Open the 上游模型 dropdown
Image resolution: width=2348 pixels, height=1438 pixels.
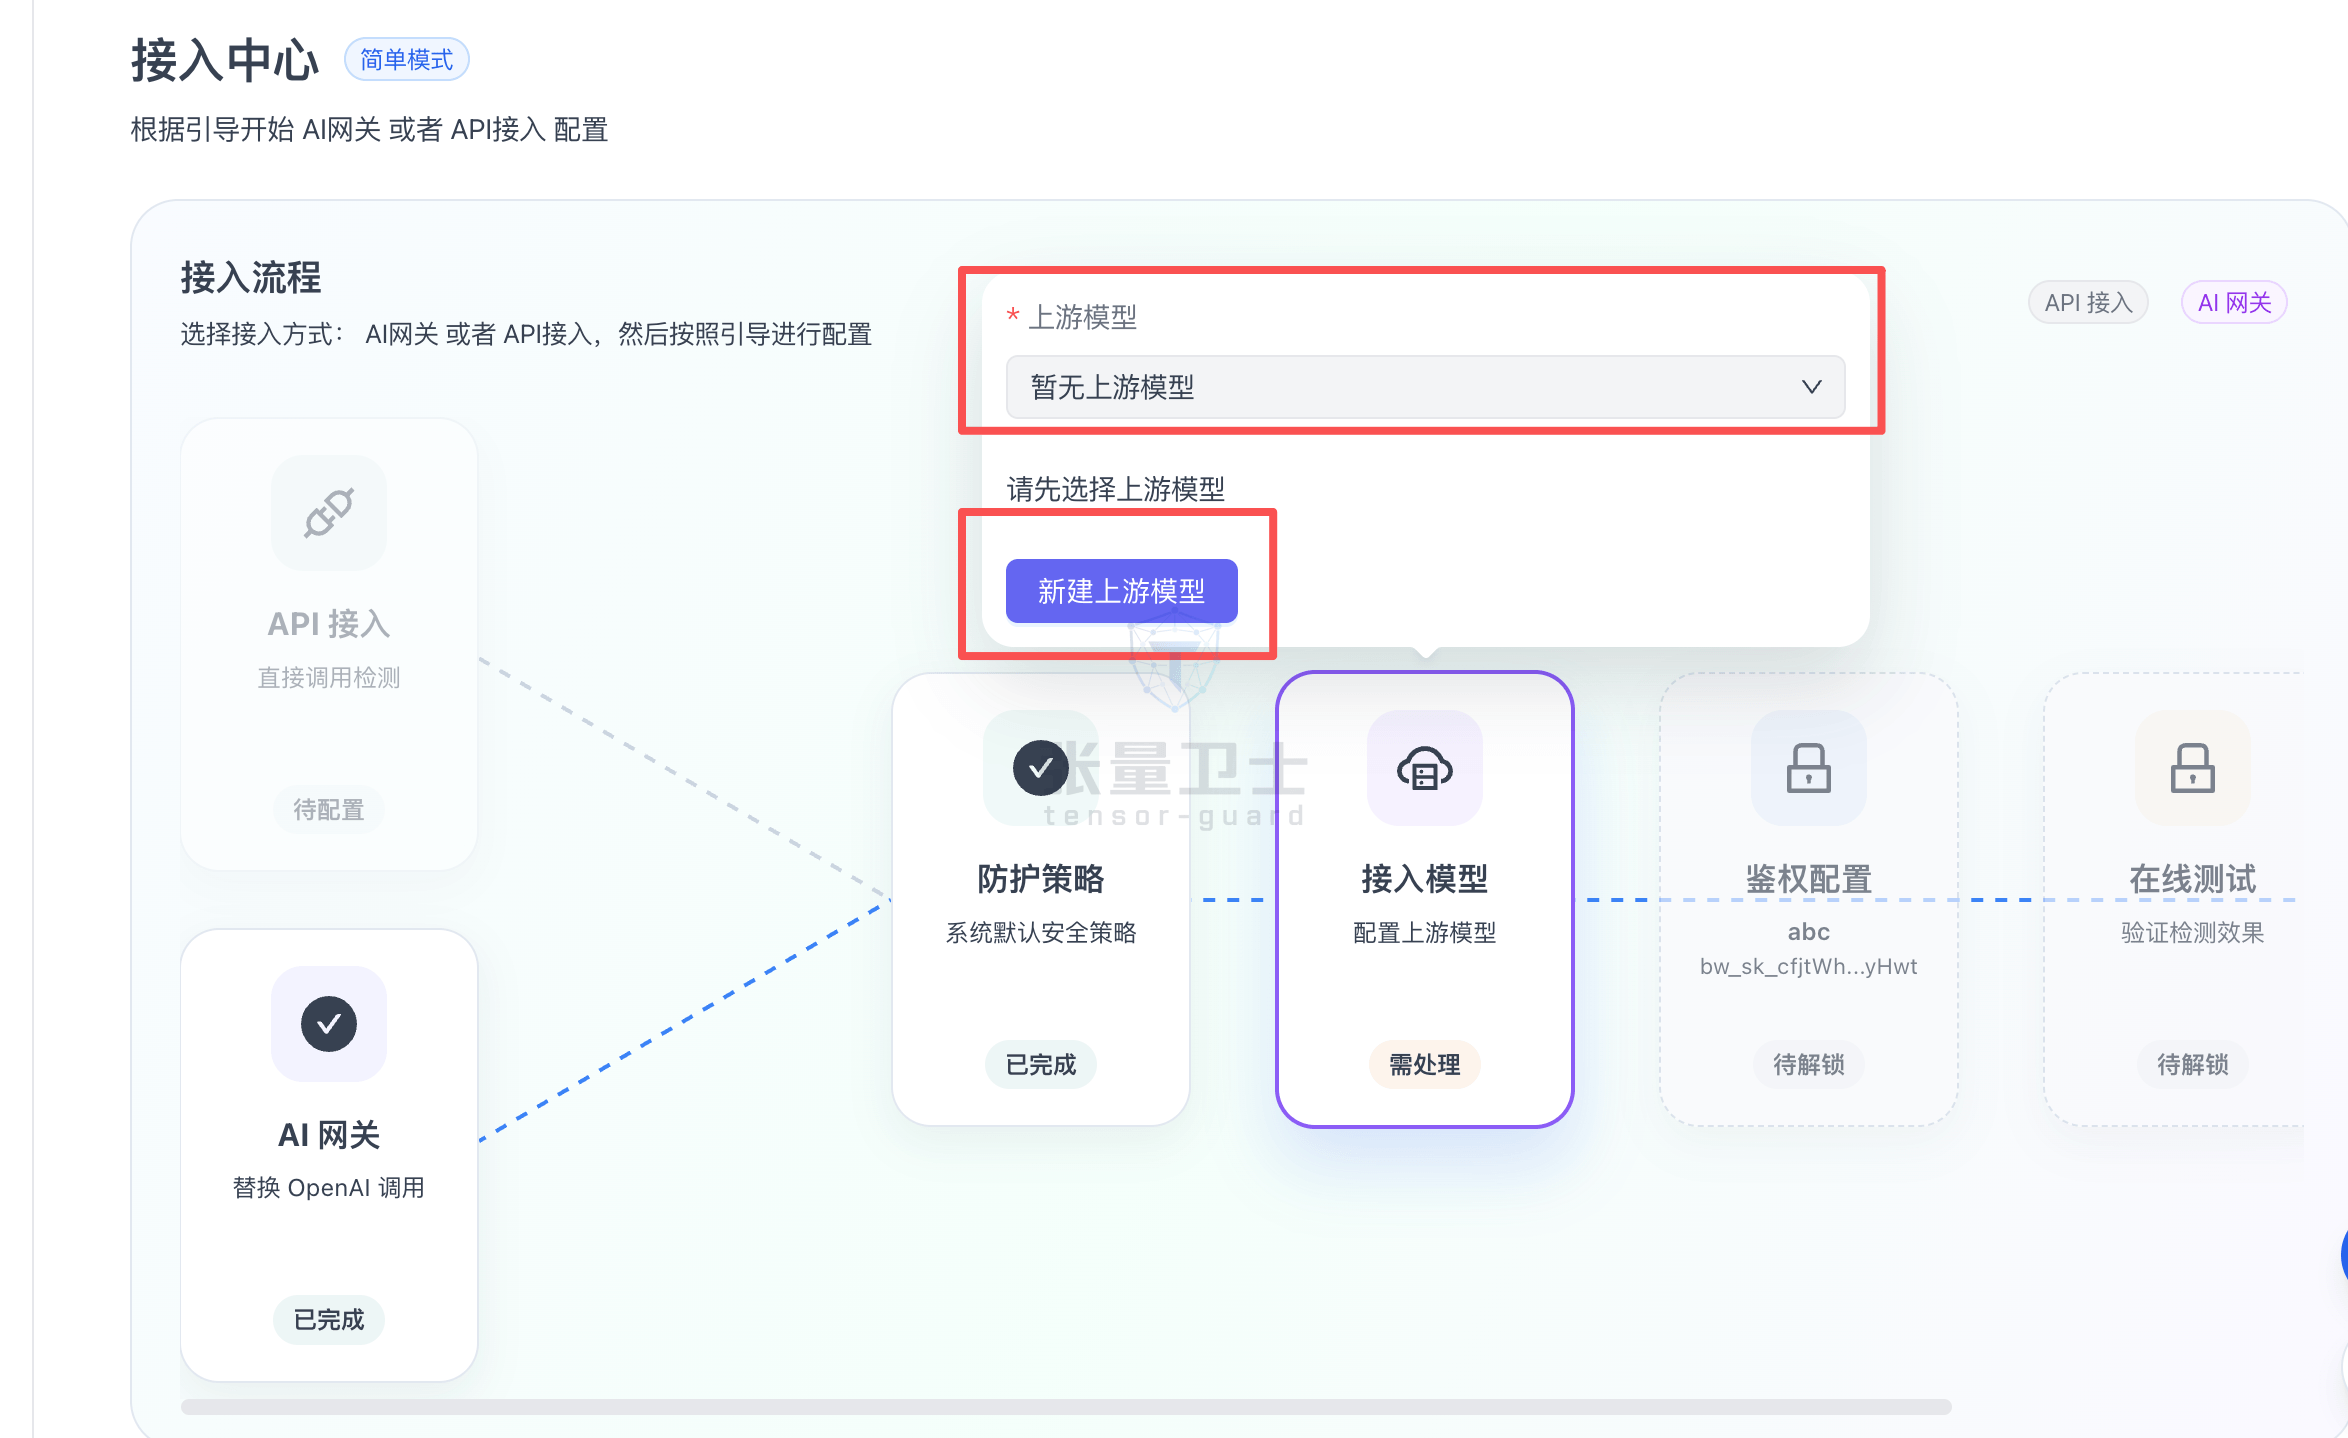[1425, 387]
